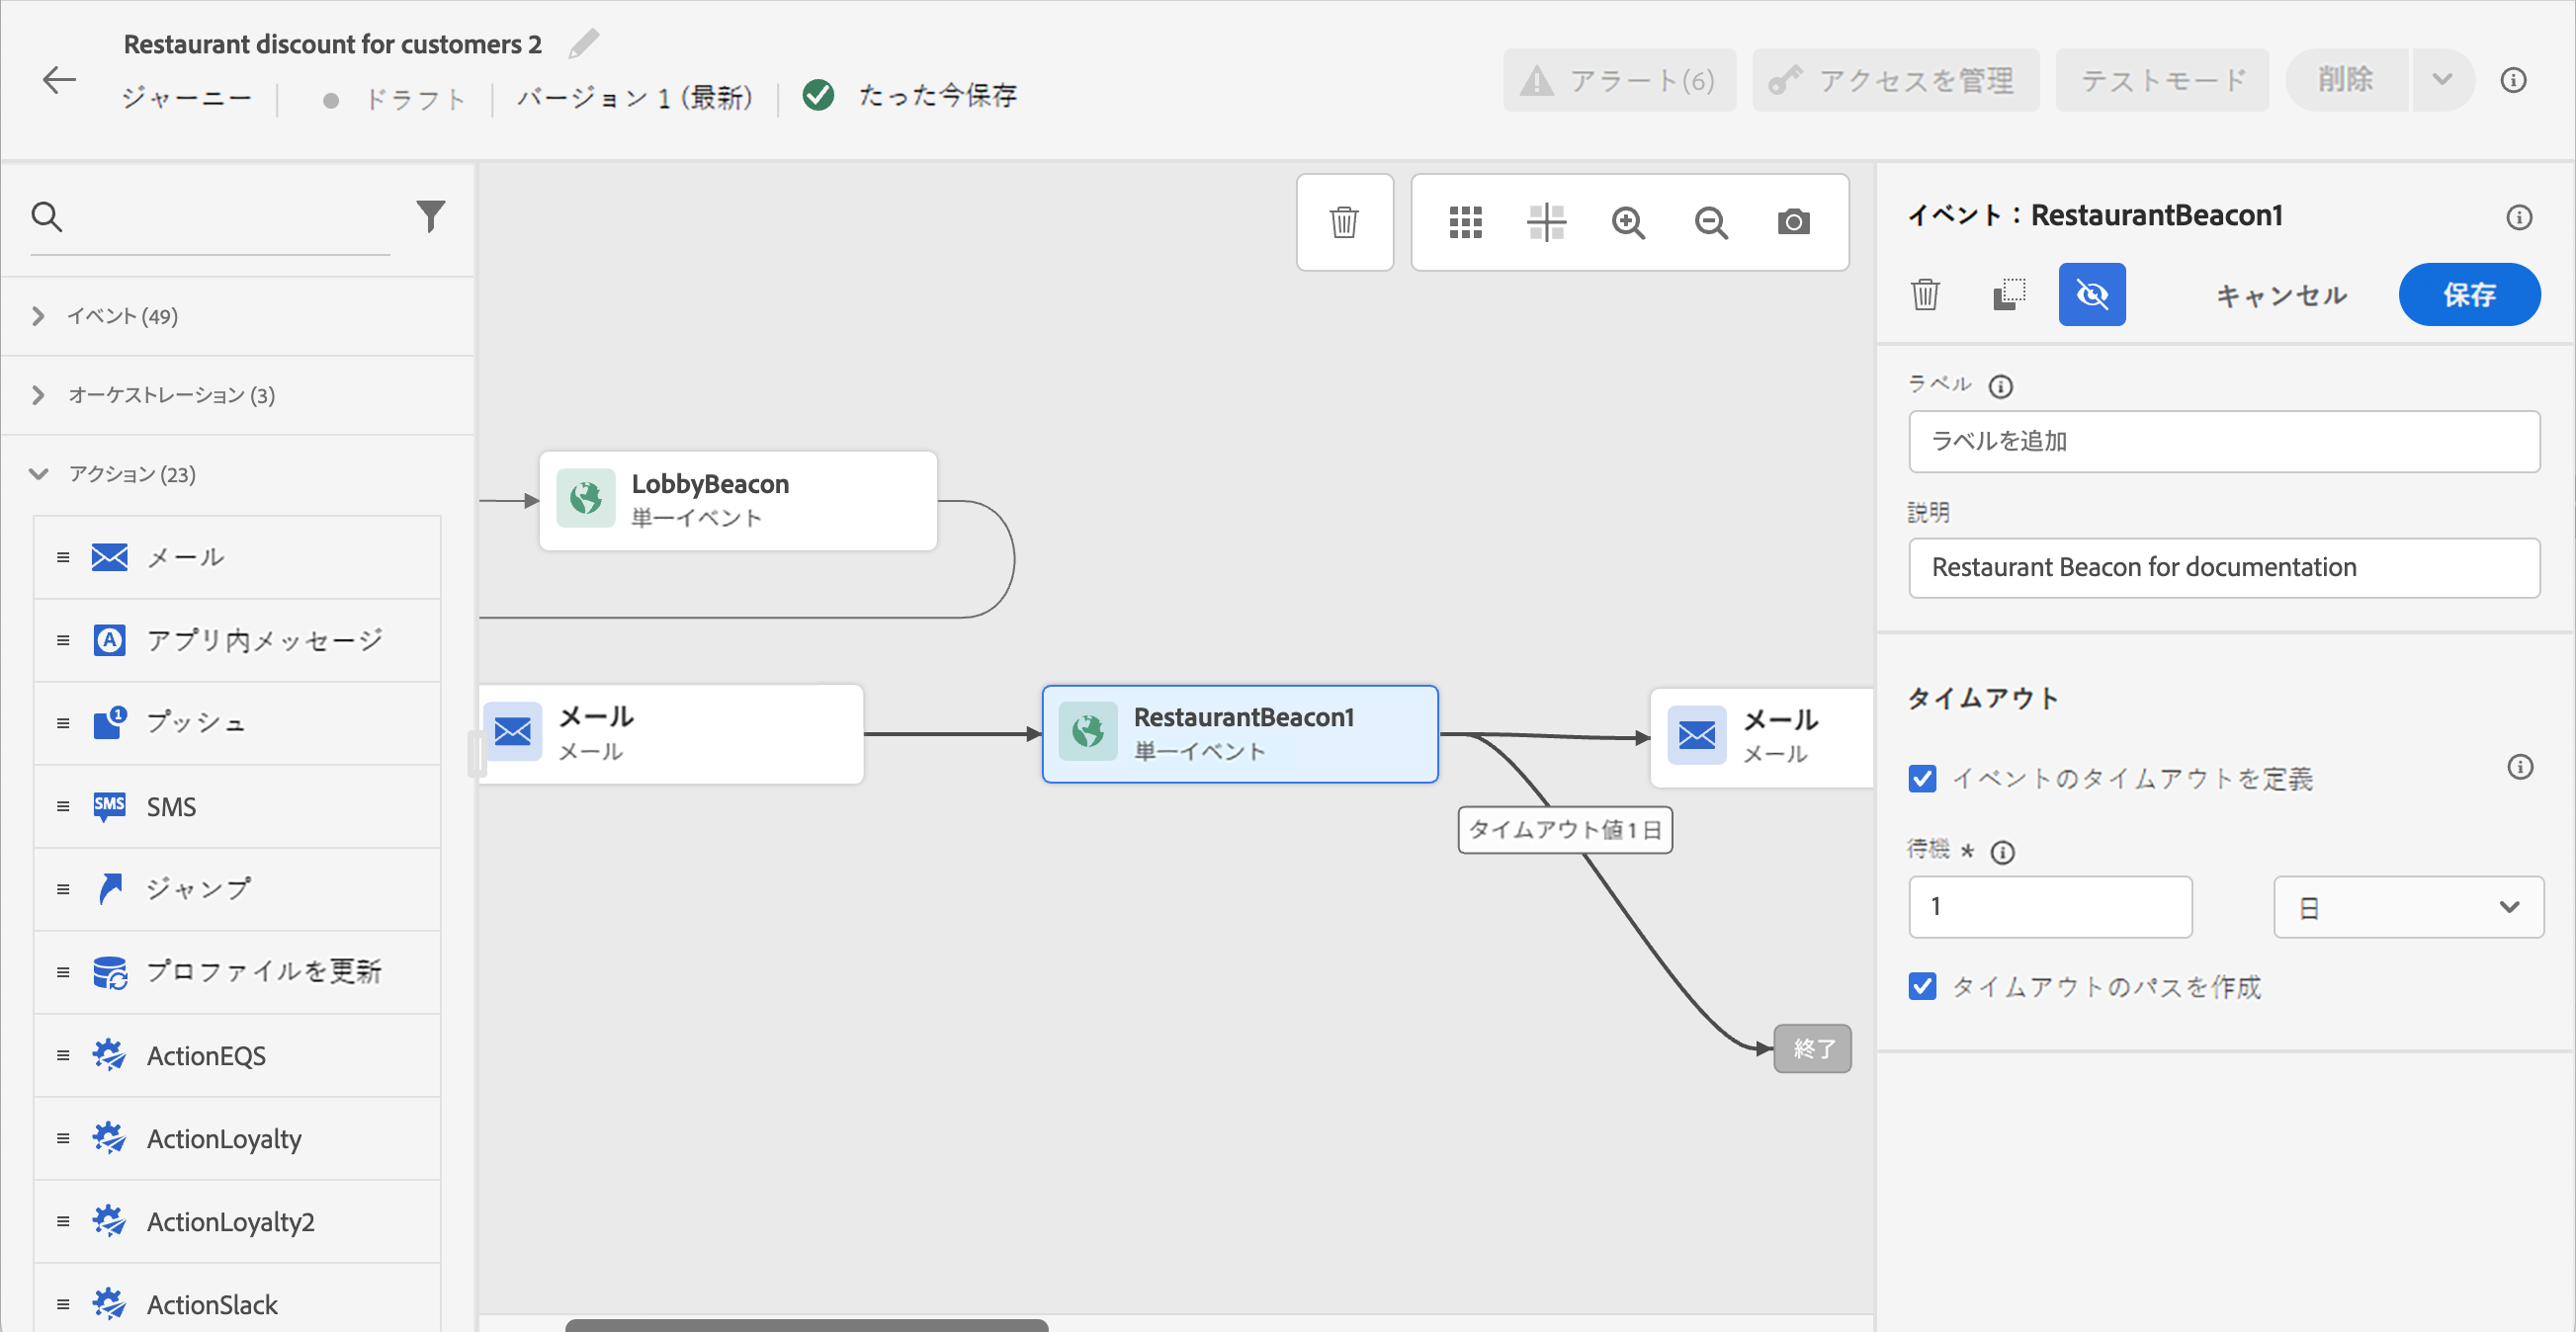Uncheck タイムアウトのパスを作成 checkbox
This screenshot has height=1332, width=2576.
pyautogui.click(x=1921, y=986)
